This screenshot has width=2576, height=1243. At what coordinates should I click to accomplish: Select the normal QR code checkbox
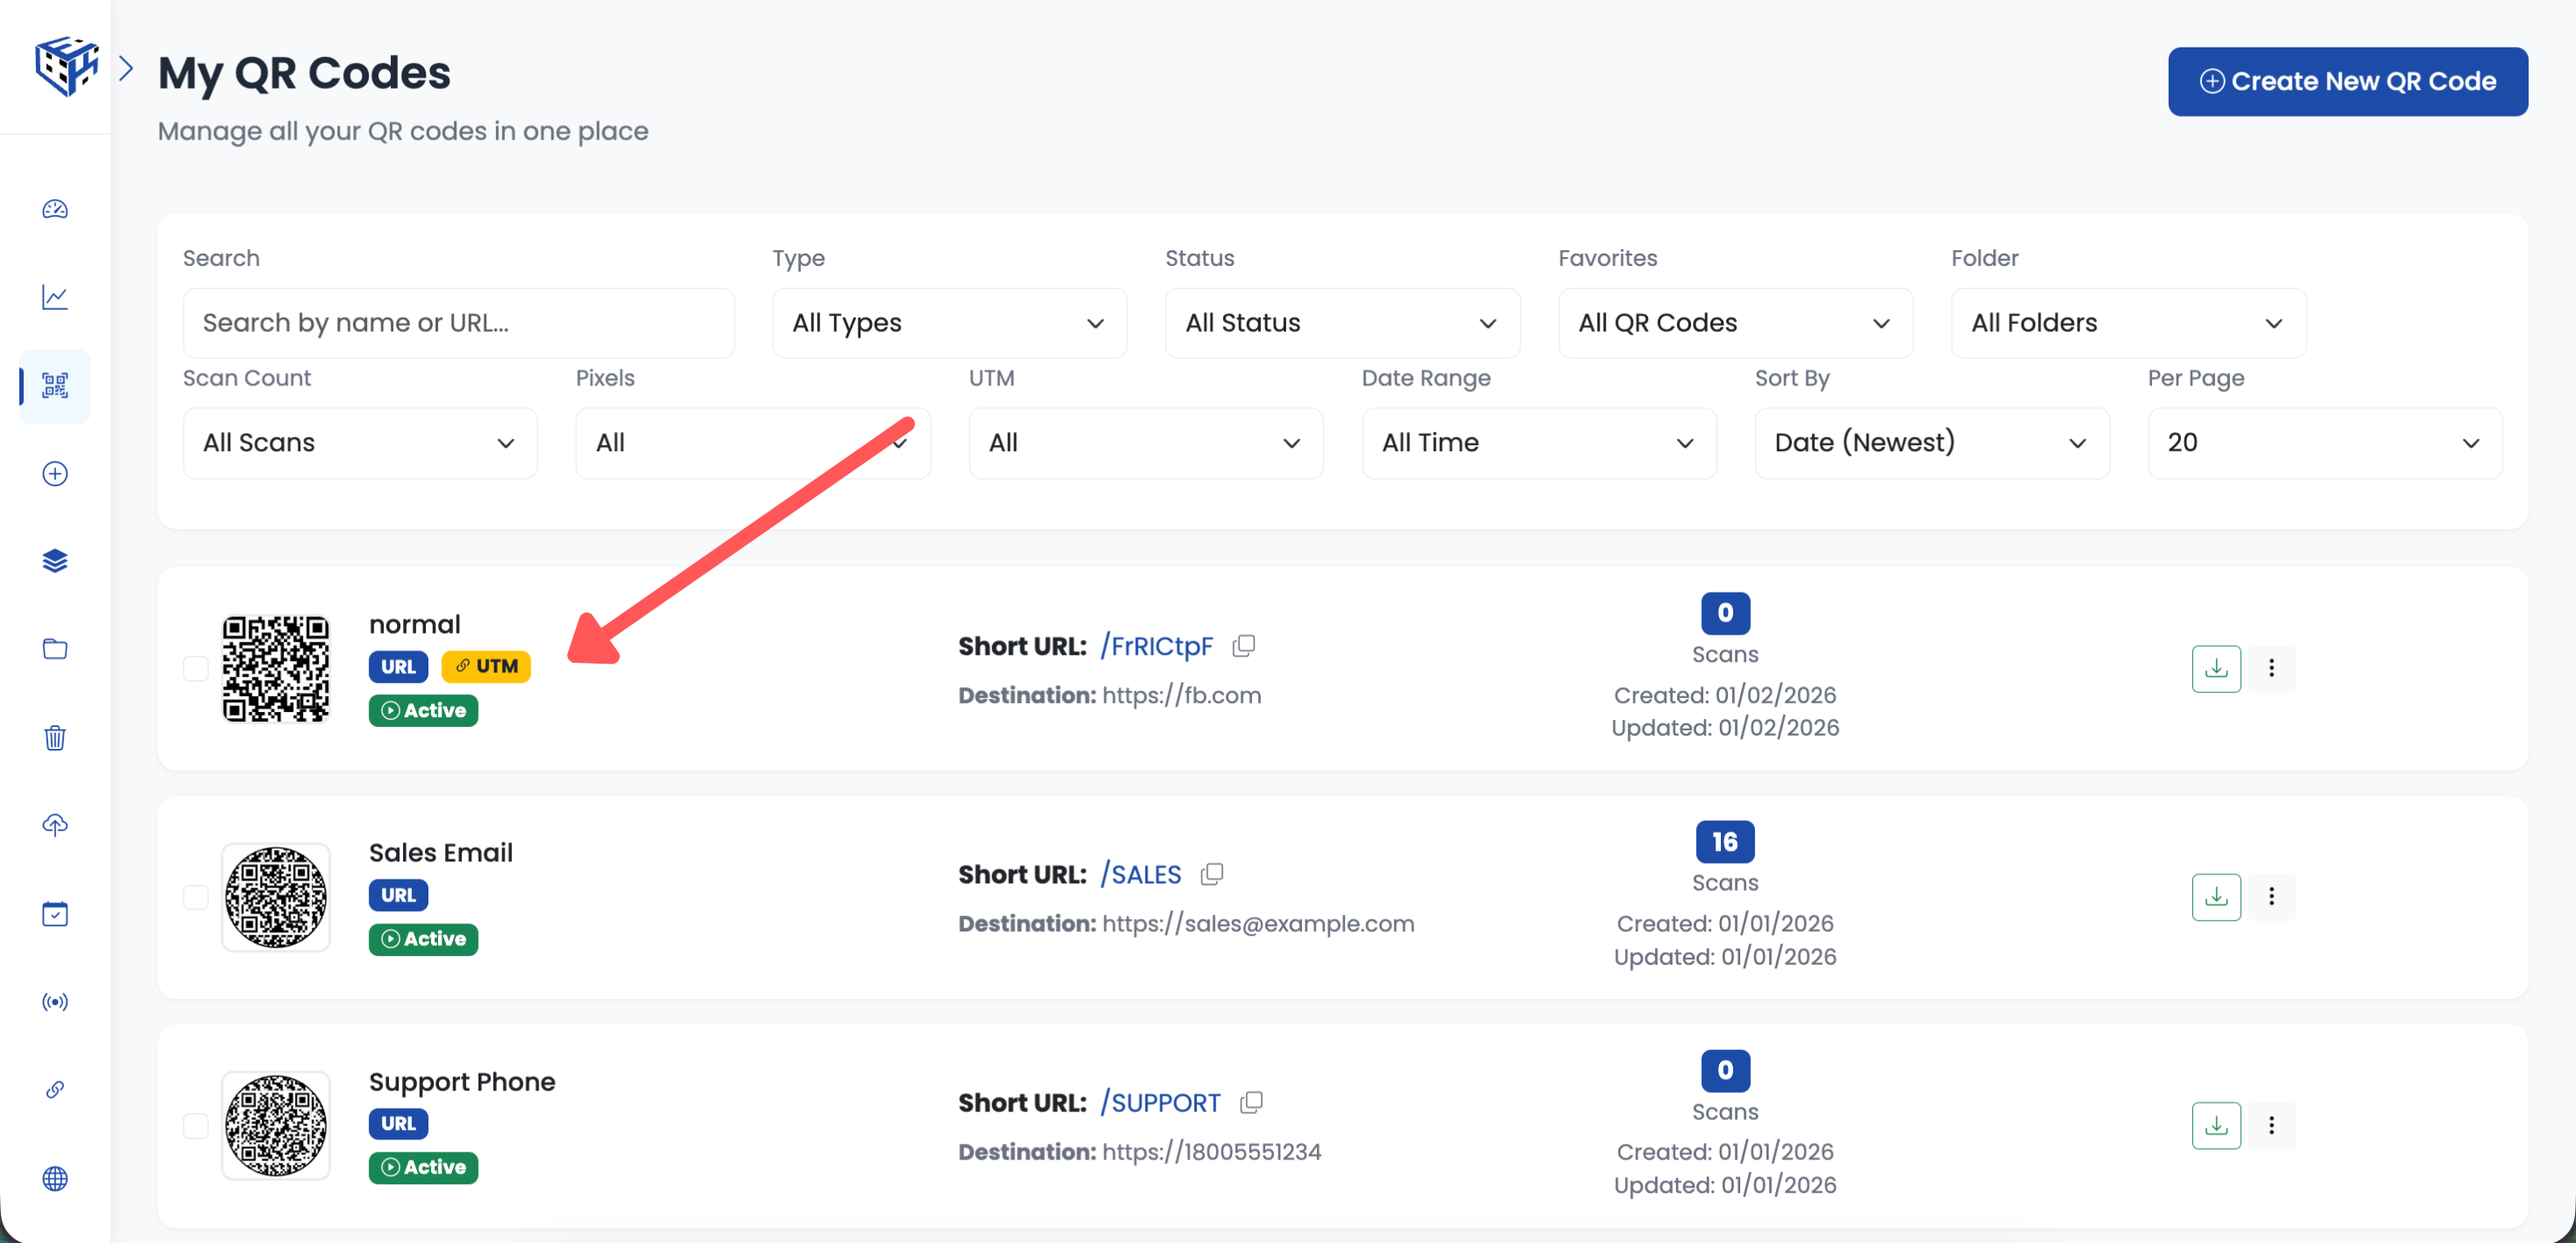point(196,668)
